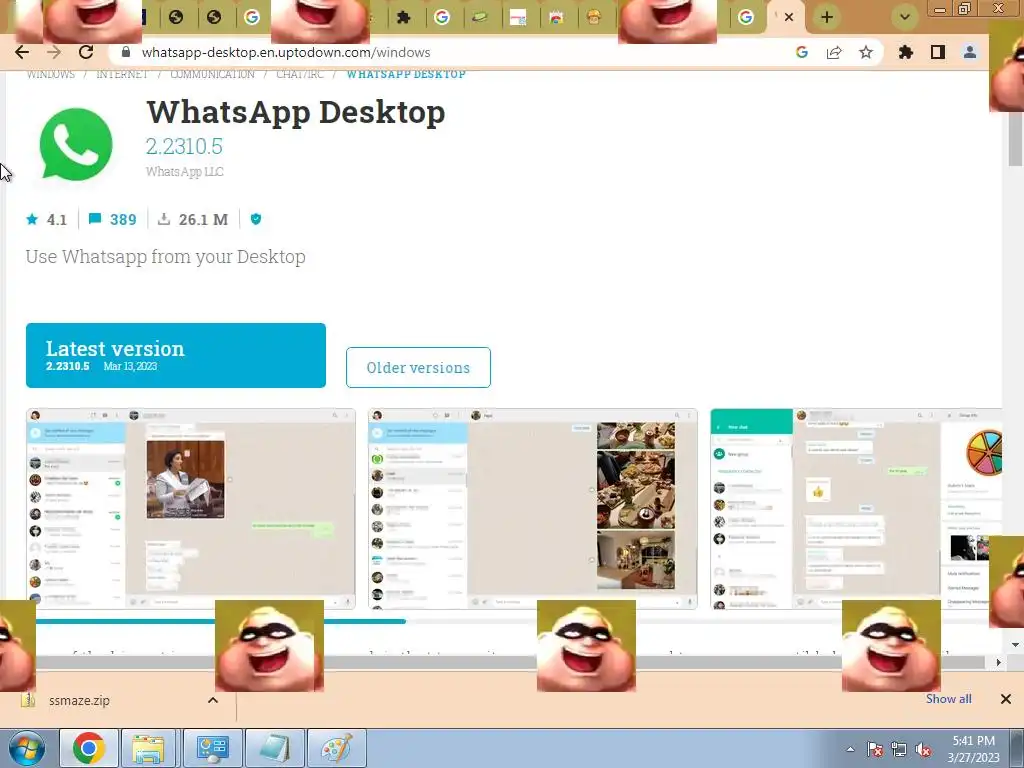
Task: Go back to the previous page
Action: 22,52
